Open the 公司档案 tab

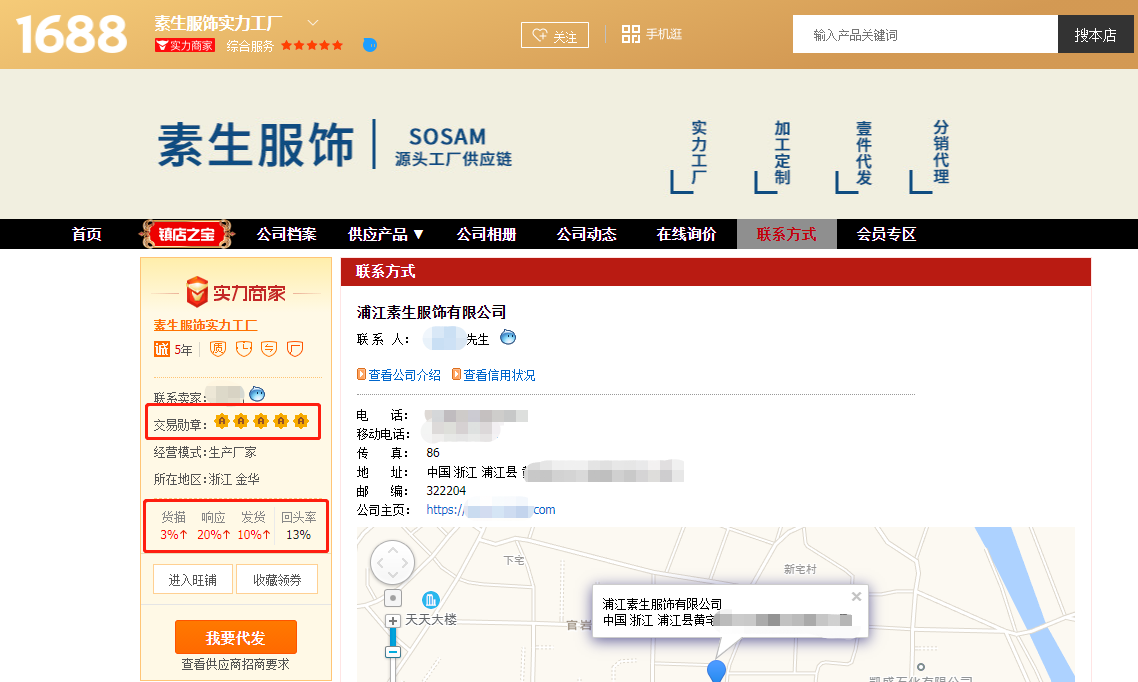tap(287, 234)
